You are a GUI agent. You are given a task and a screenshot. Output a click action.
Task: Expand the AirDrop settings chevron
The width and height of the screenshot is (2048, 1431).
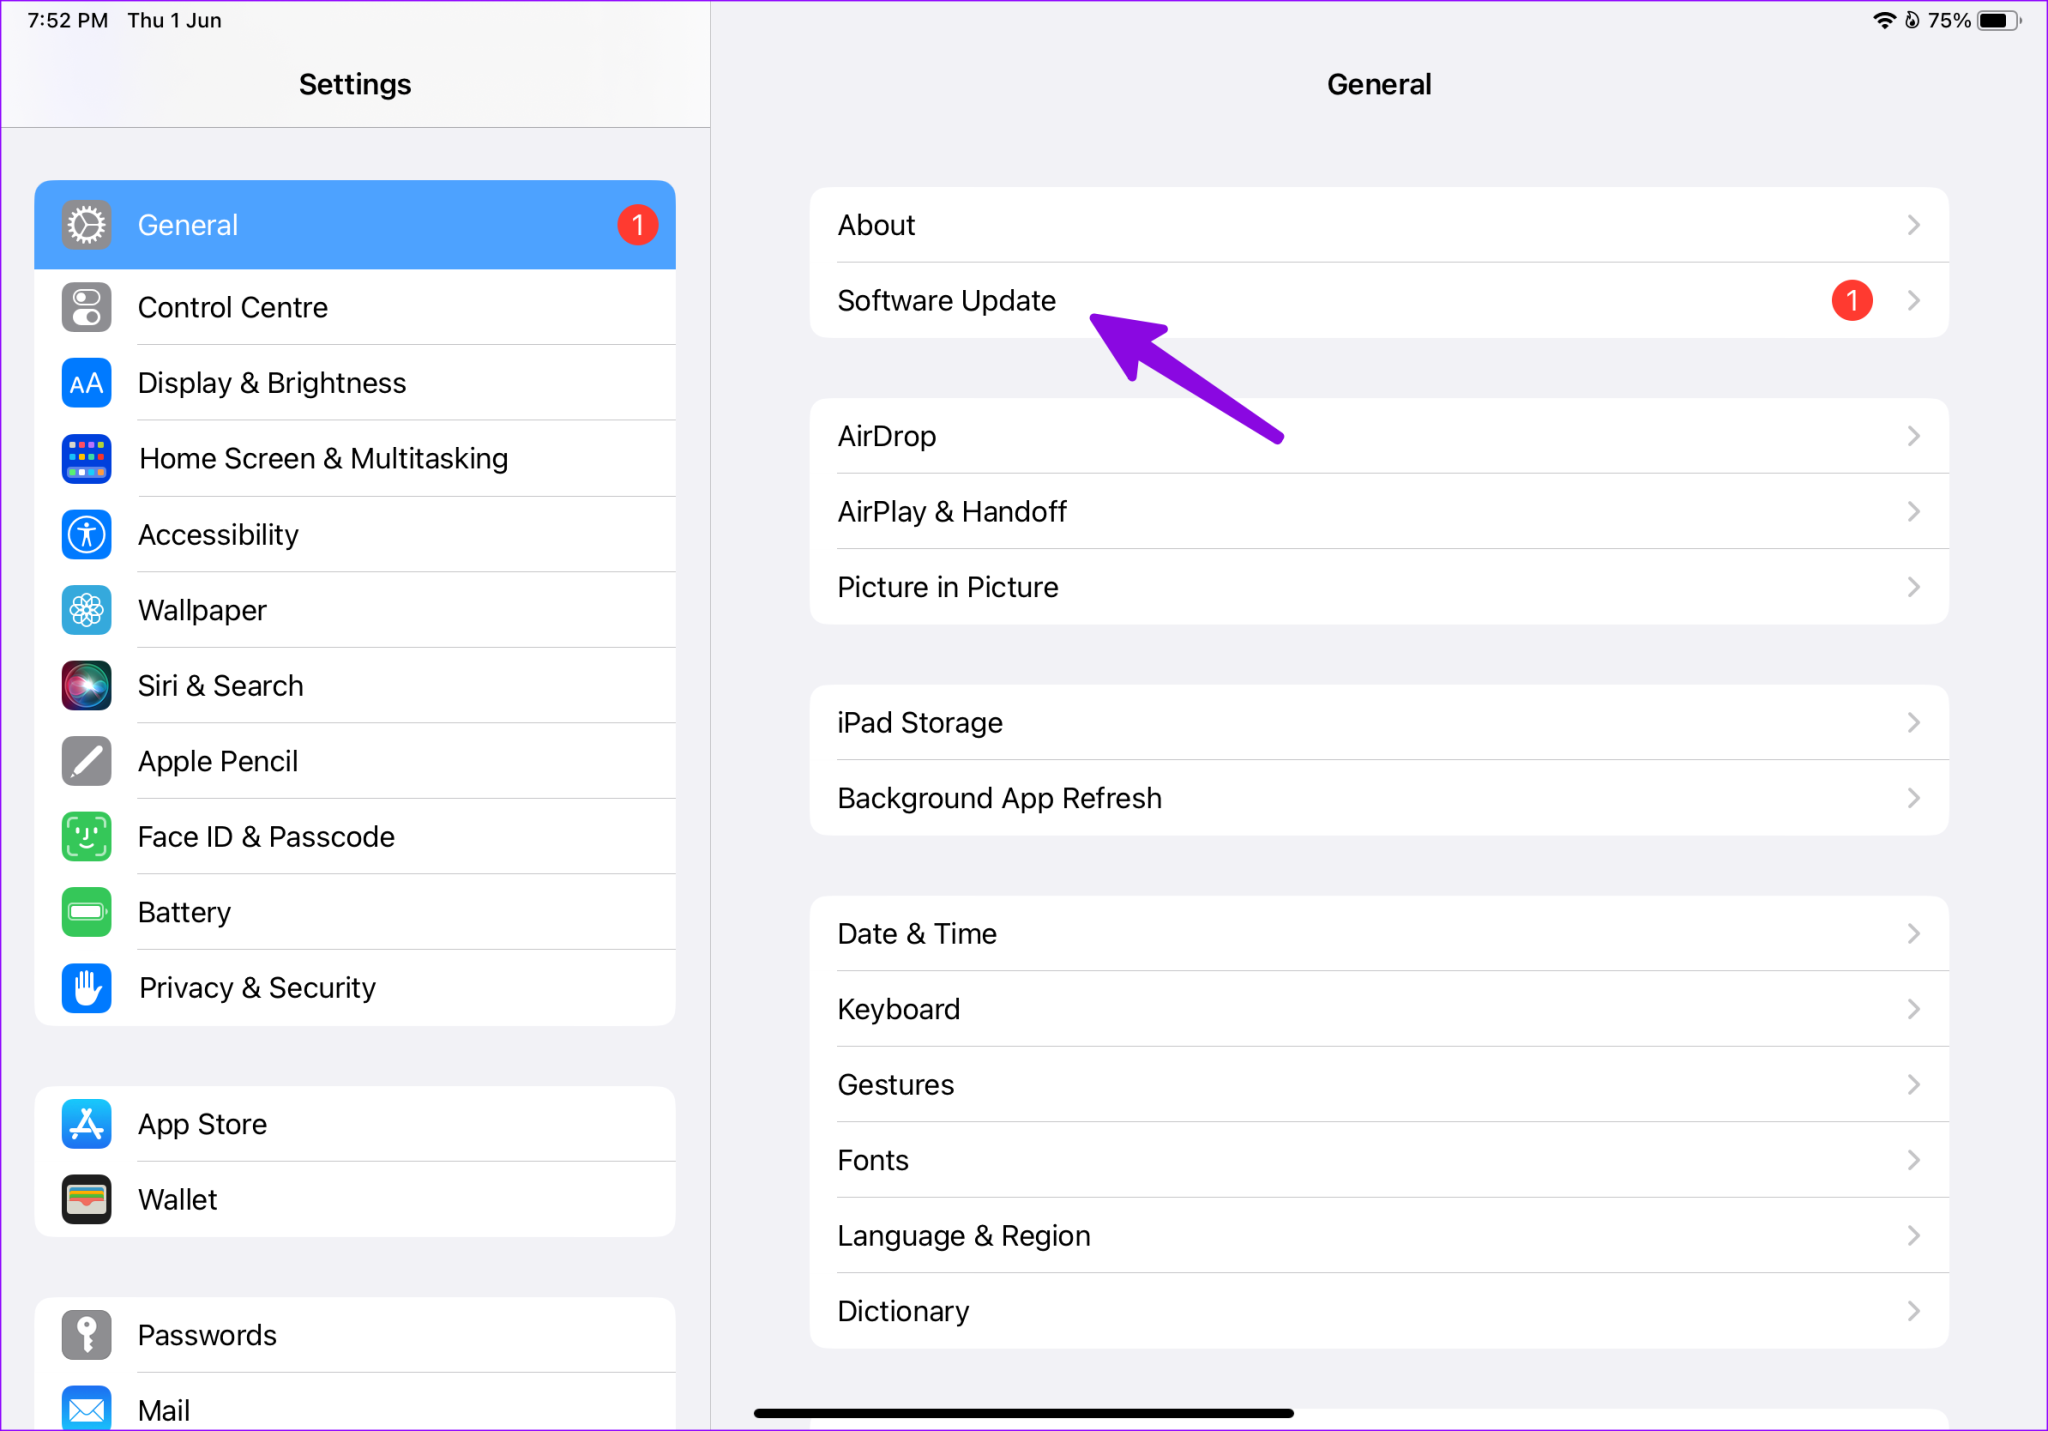(1914, 436)
